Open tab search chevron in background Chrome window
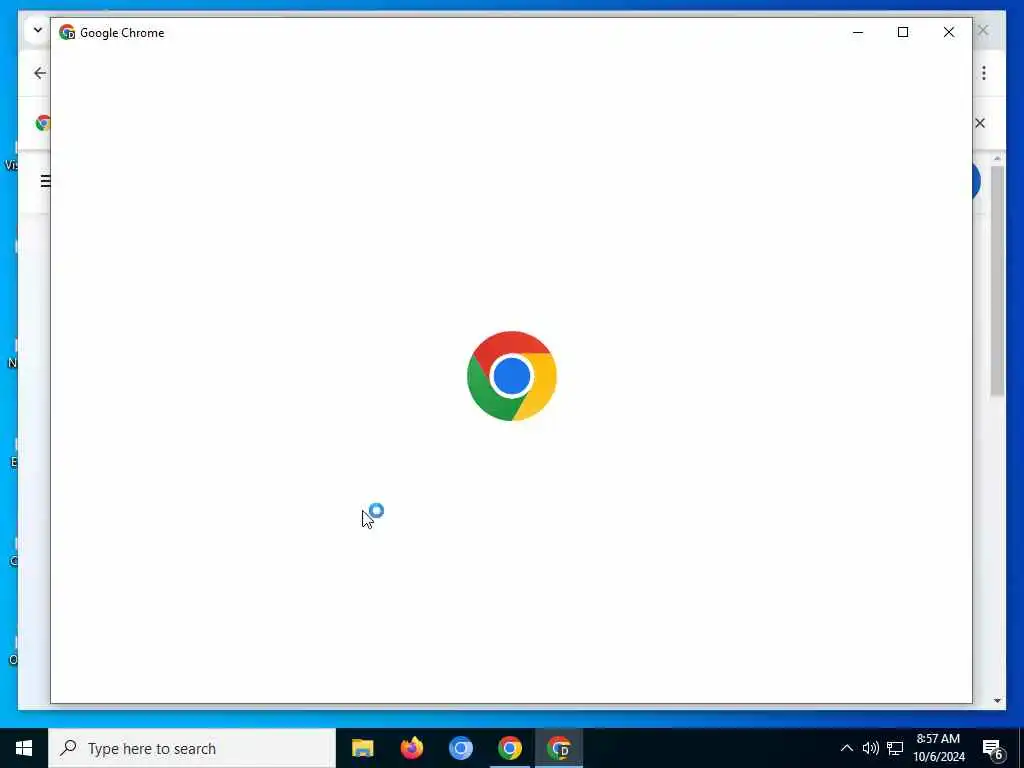 [x=37, y=31]
